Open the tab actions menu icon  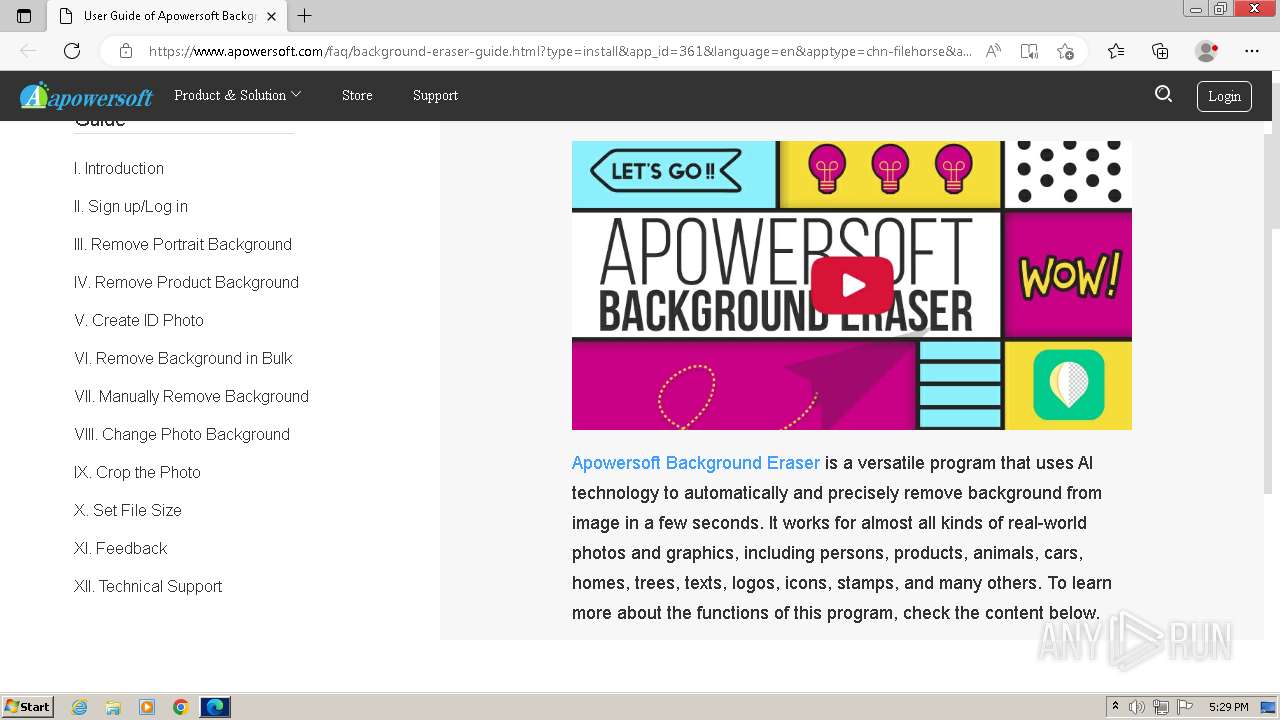click(24, 16)
